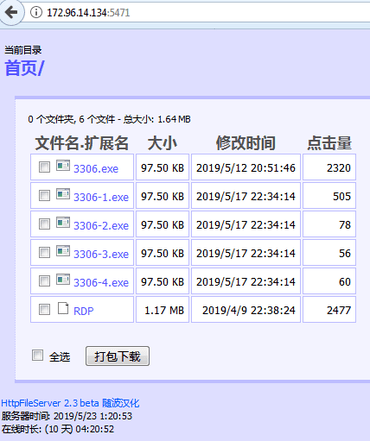Click the file icon beside 3306.exe
Screen dimensions: 370x441
tap(63, 165)
